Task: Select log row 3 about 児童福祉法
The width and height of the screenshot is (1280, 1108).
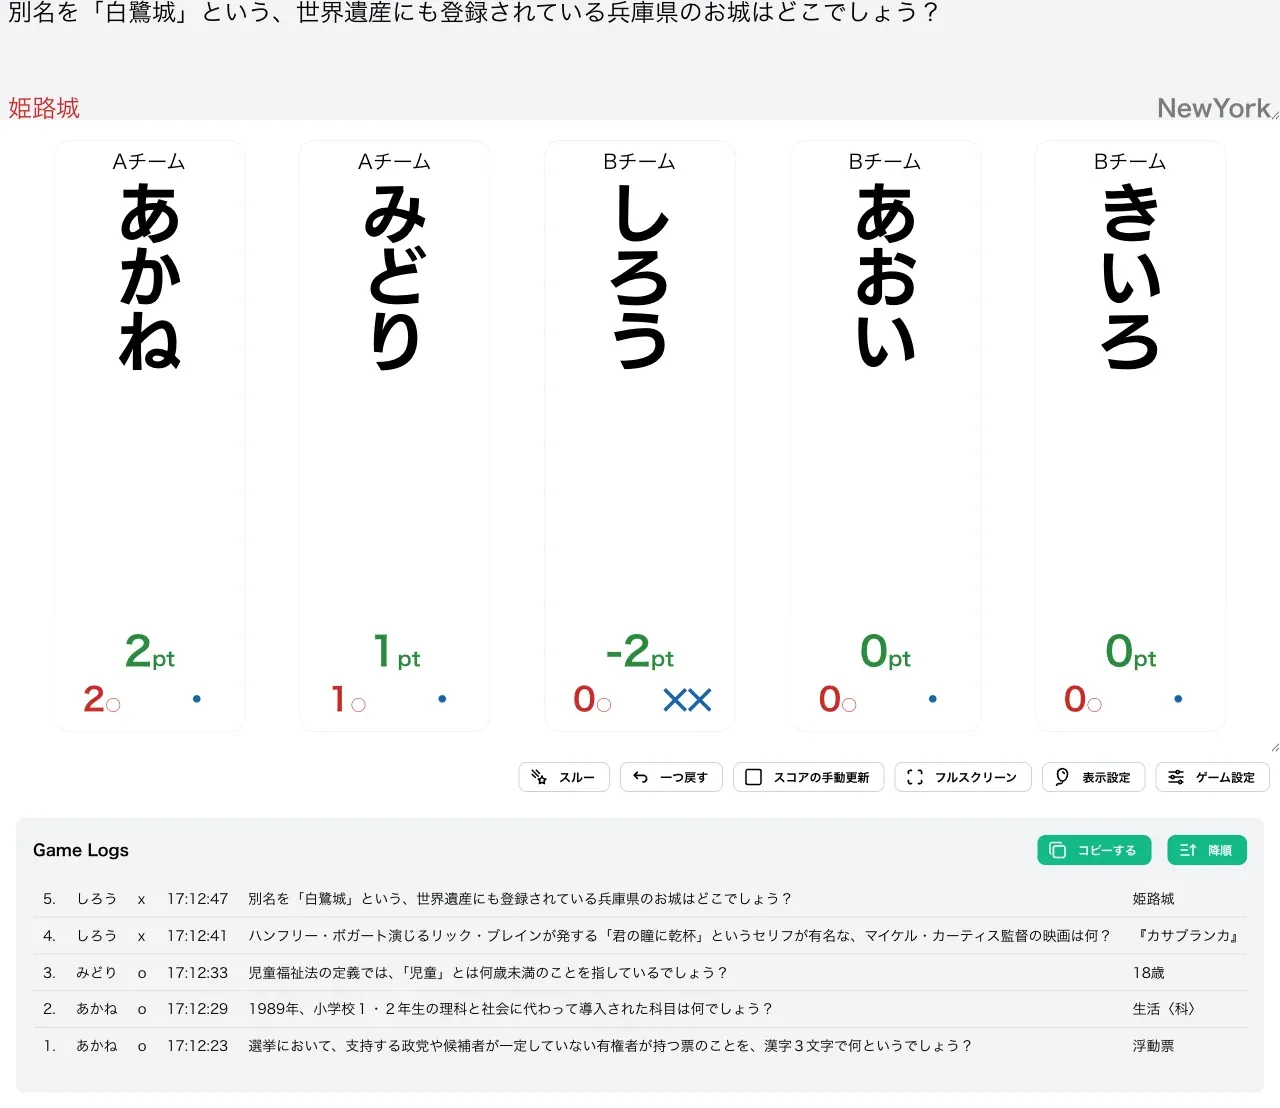Action: (x=640, y=973)
